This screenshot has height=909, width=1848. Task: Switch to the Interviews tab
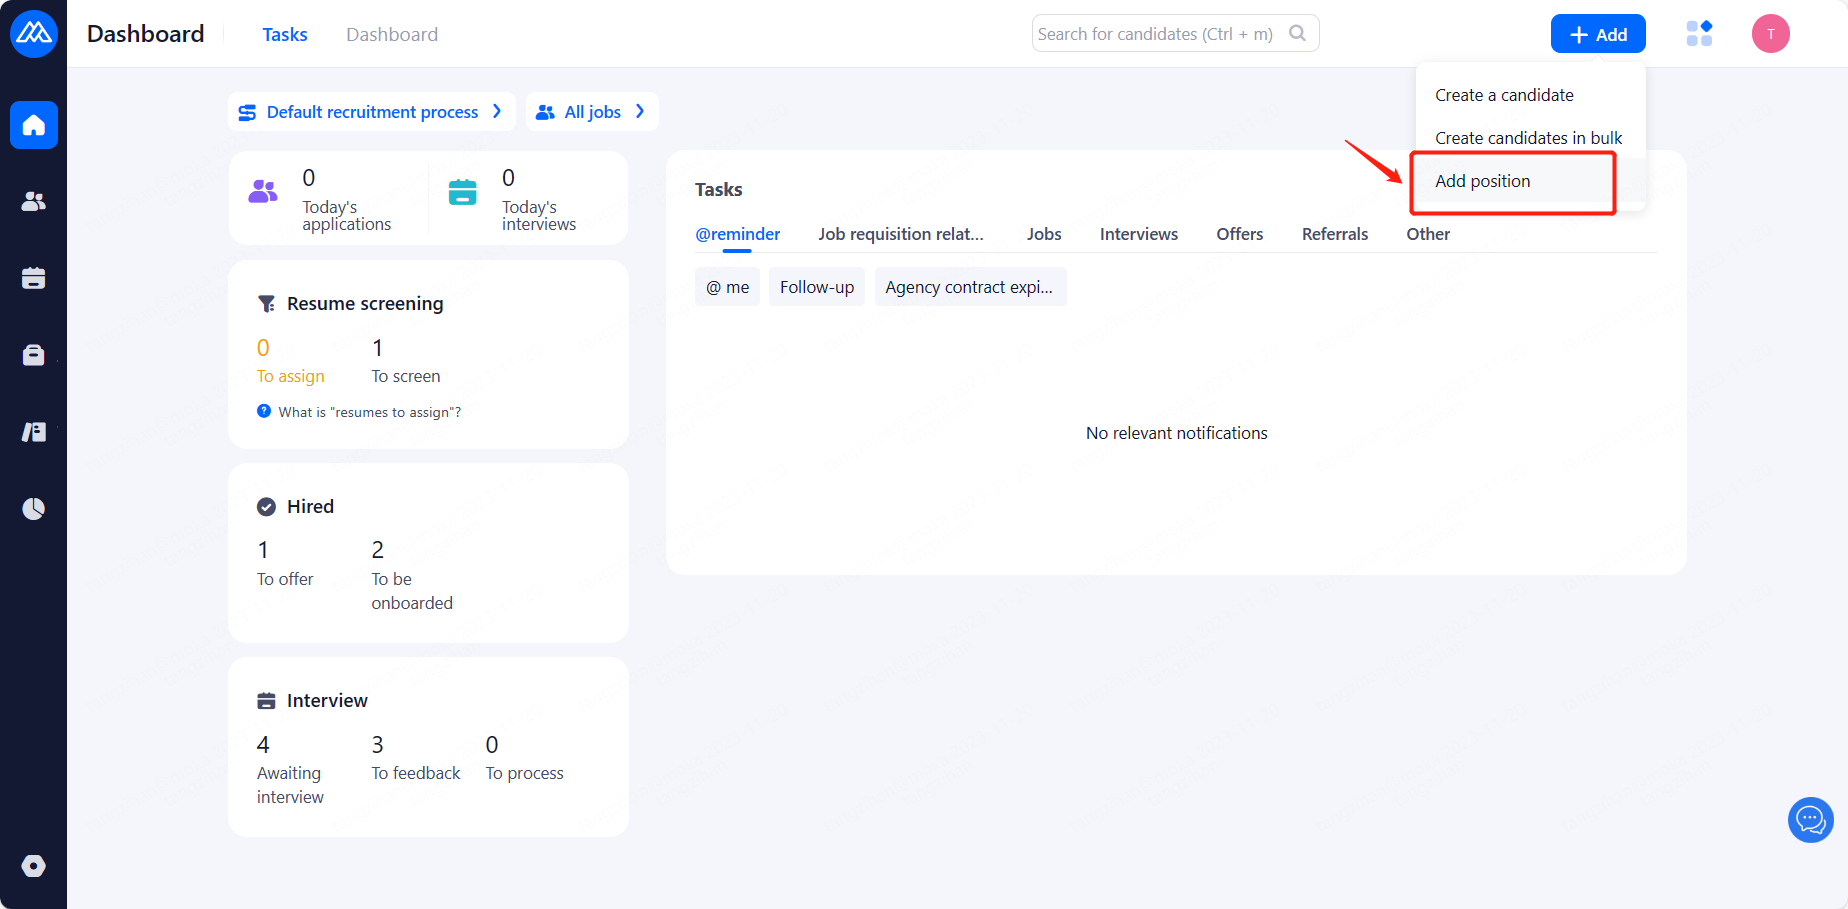1138,234
